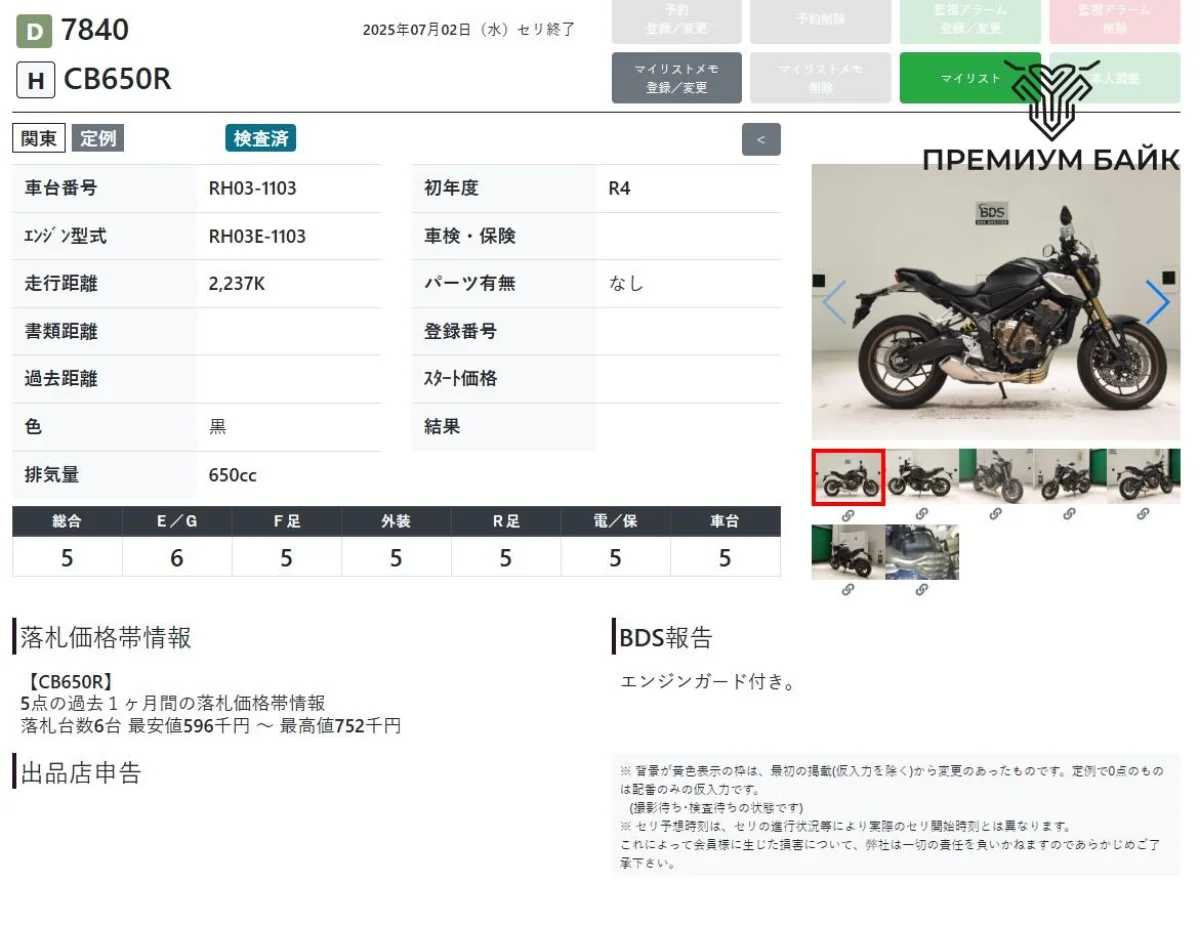The image size is (1200, 925).
Task: Click link icon under first bottom-row thumbnail
Action: (847, 590)
